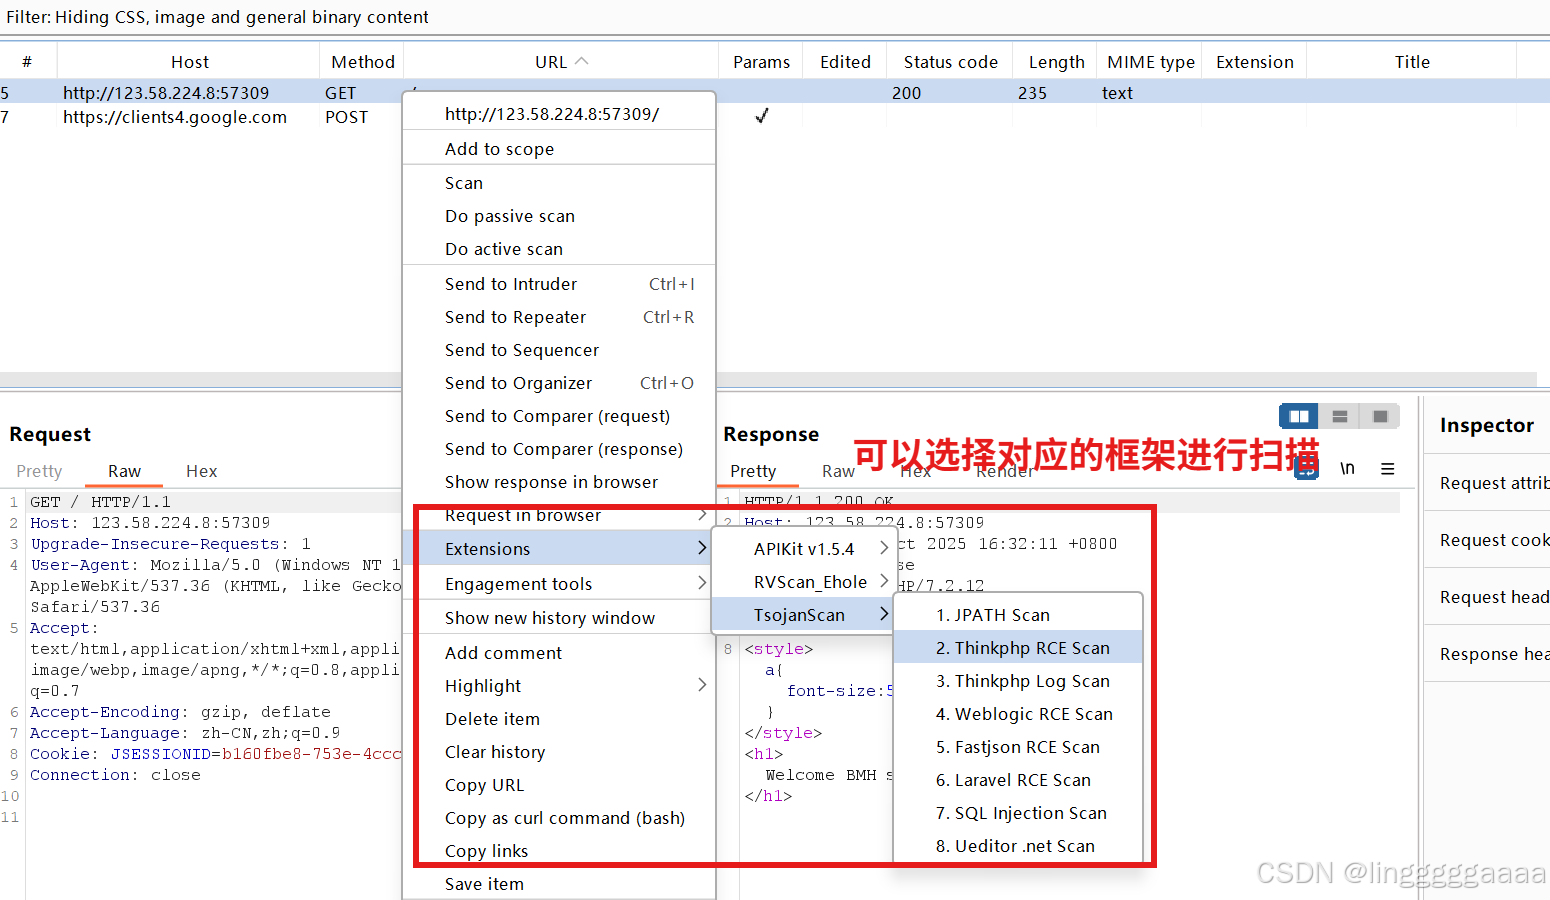The height and width of the screenshot is (900, 1550).
Task: Sort history by Host column header
Action: pos(189,62)
